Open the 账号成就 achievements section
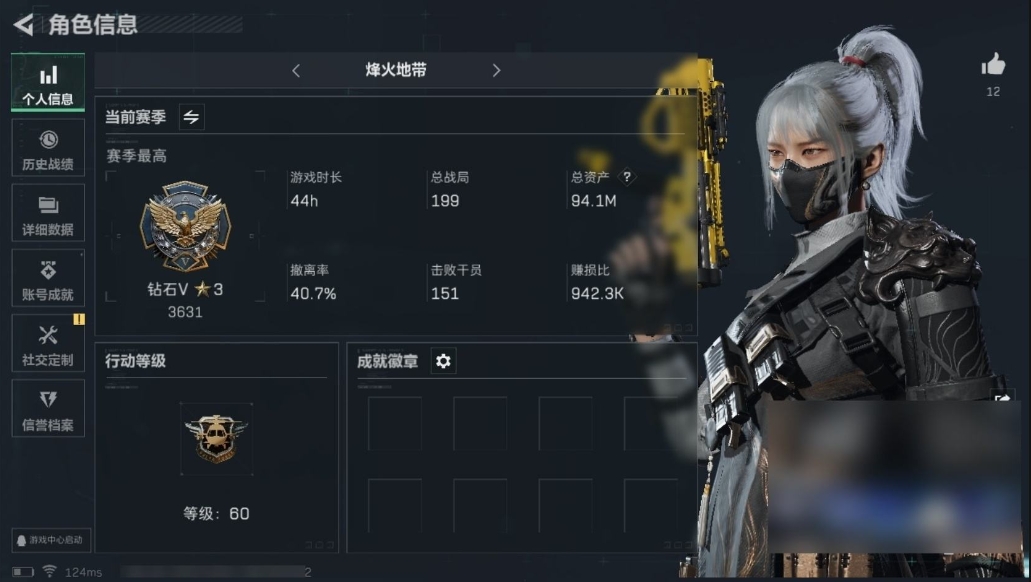Viewport: 1031px width, 582px height. click(48, 278)
